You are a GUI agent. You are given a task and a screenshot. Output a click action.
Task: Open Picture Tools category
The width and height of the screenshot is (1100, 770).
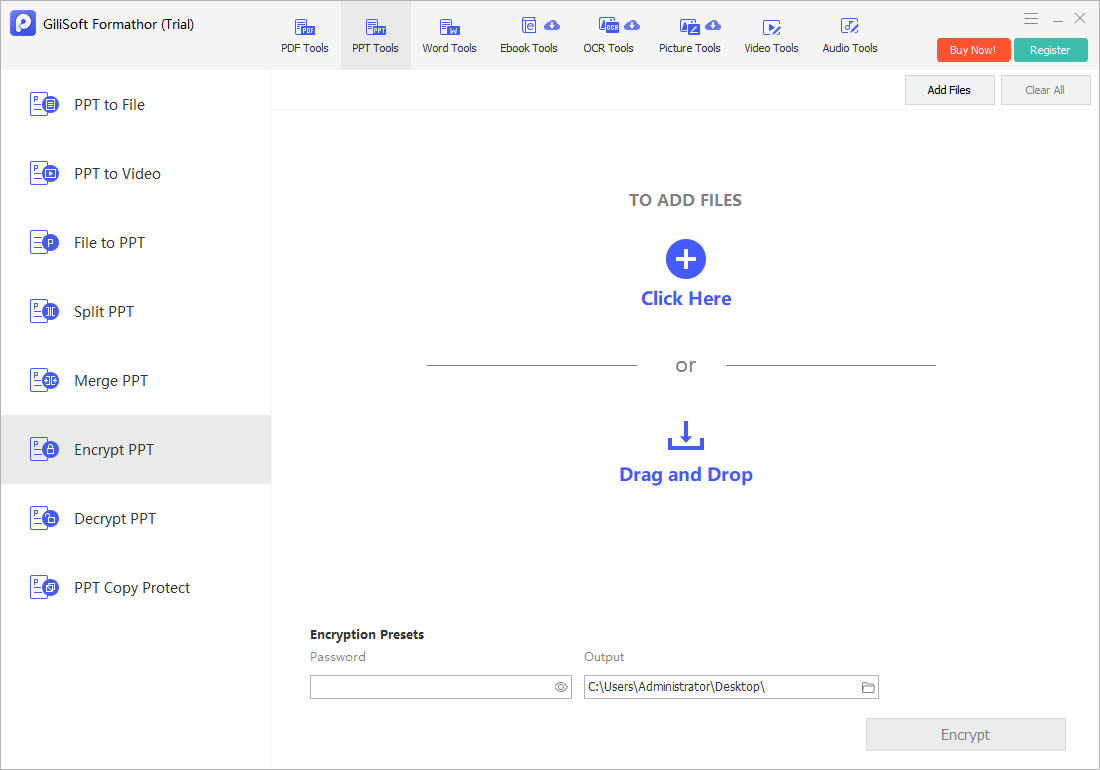pyautogui.click(x=690, y=36)
